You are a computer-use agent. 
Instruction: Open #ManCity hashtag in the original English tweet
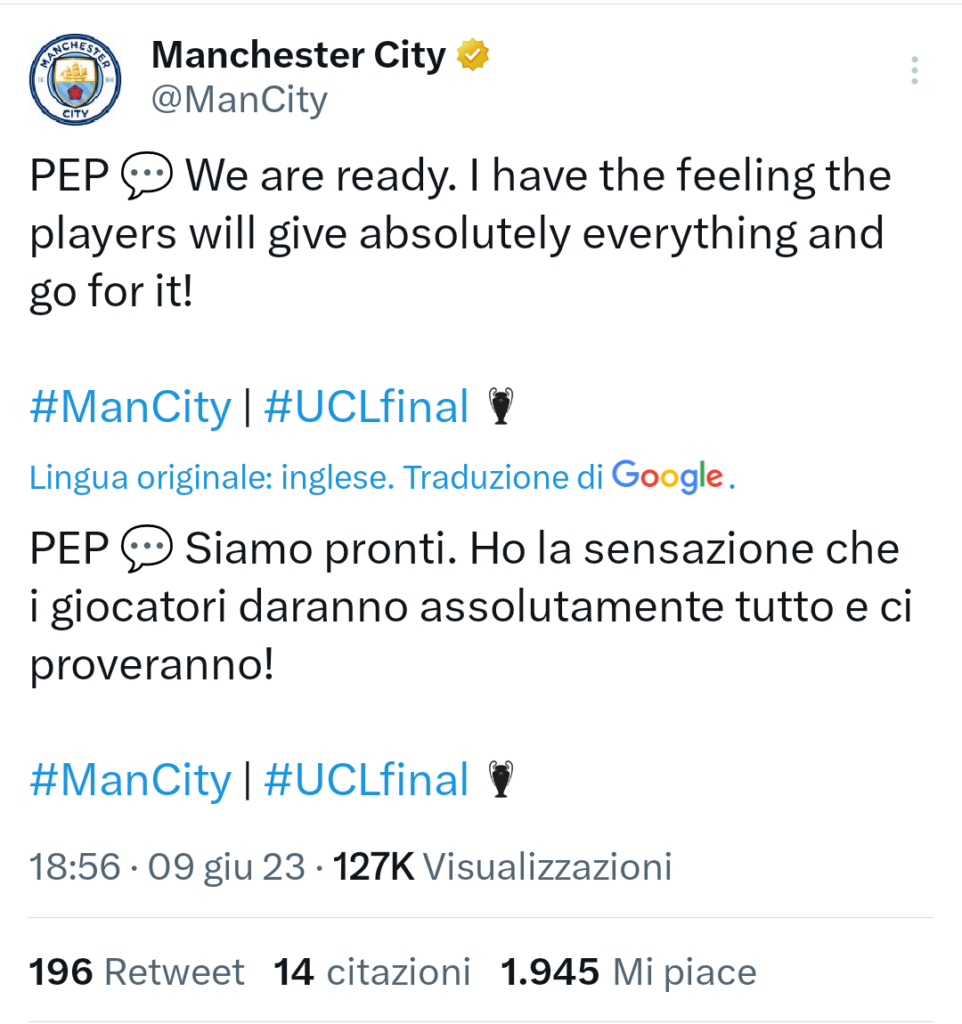tap(130, 407)
